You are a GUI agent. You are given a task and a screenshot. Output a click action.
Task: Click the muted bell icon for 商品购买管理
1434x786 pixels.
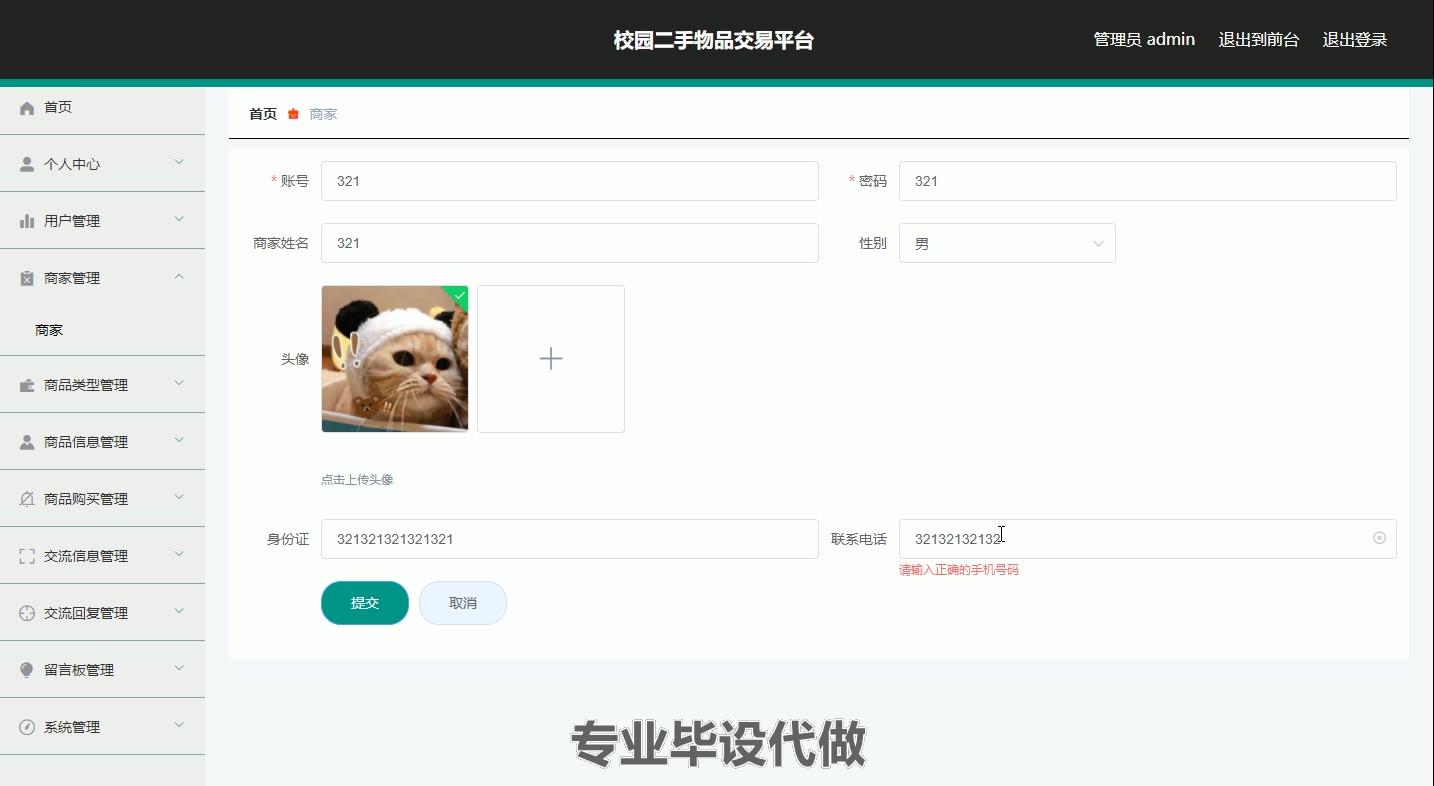[27, 500]
